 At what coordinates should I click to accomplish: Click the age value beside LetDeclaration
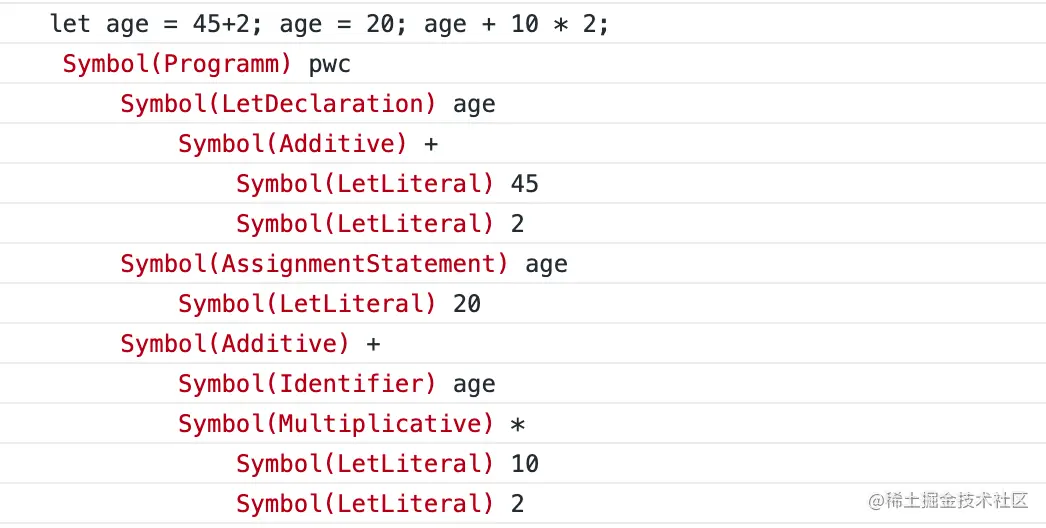(474, 104)
